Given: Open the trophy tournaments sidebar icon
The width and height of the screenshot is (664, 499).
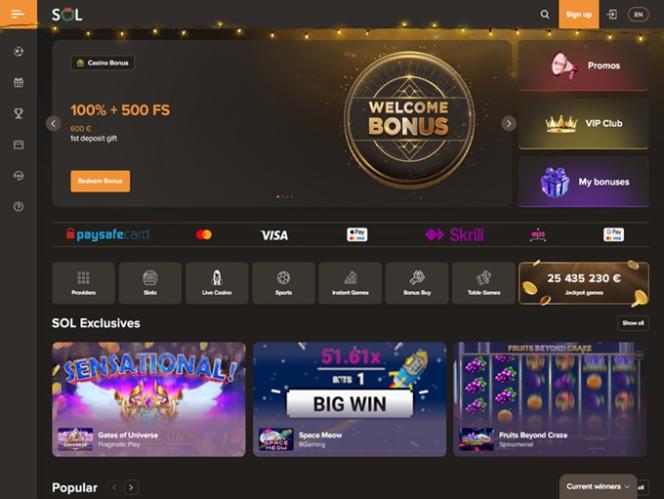Looking at the screenshot, I should (x=18, y=113).
